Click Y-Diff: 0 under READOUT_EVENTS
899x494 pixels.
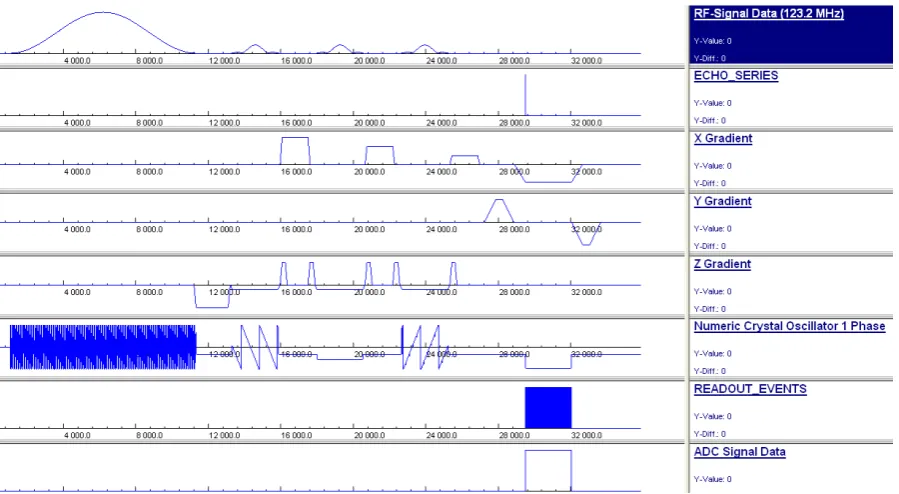pos(710,434)
